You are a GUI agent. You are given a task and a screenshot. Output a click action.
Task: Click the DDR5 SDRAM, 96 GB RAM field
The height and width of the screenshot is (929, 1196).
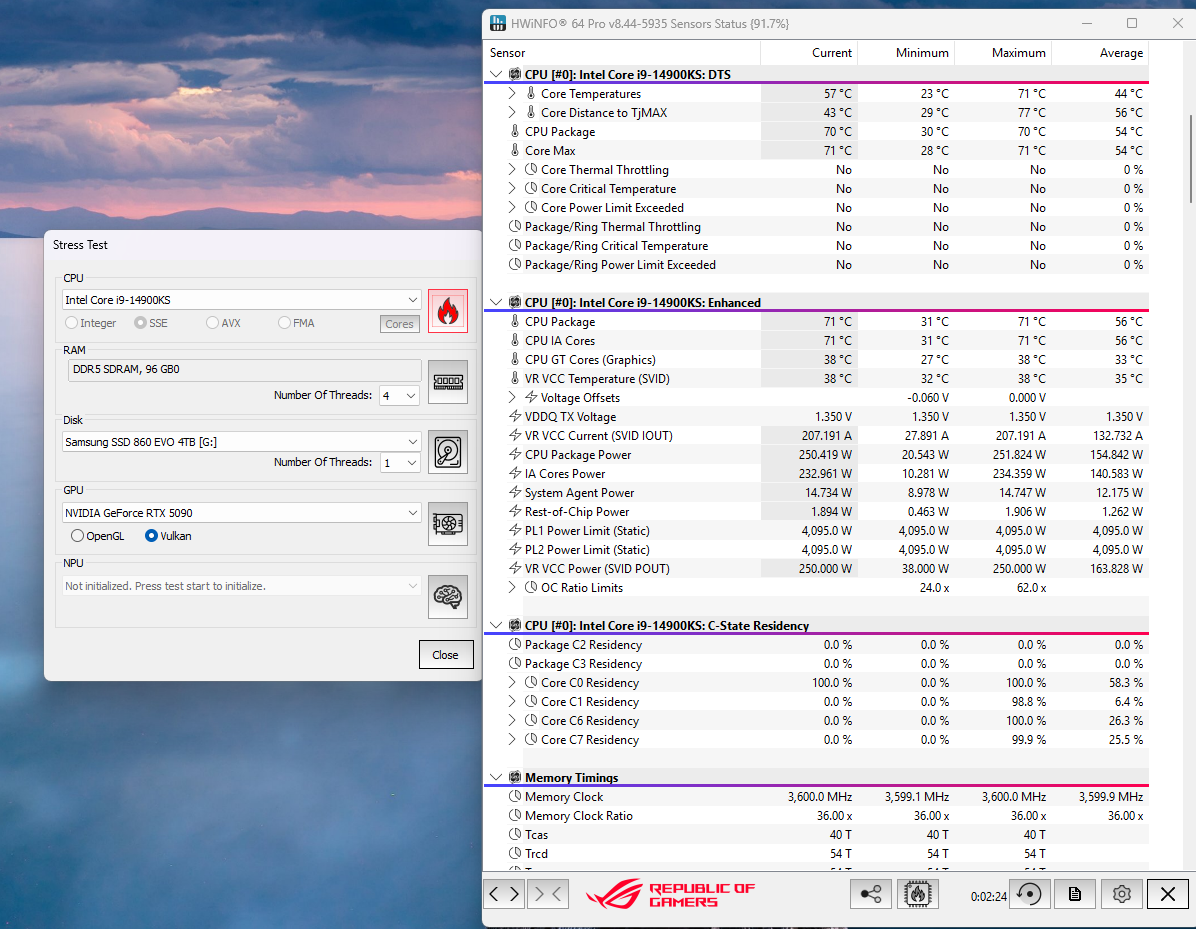tap(244, 369)
